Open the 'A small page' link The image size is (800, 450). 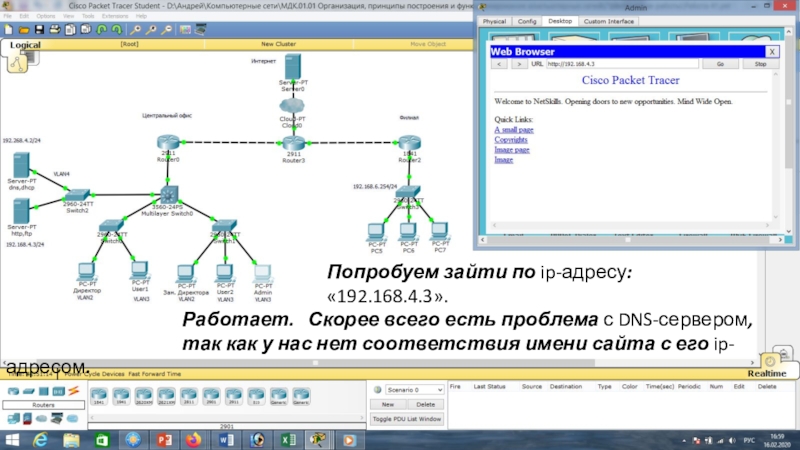pyautogui.click(x=513, y=130)
